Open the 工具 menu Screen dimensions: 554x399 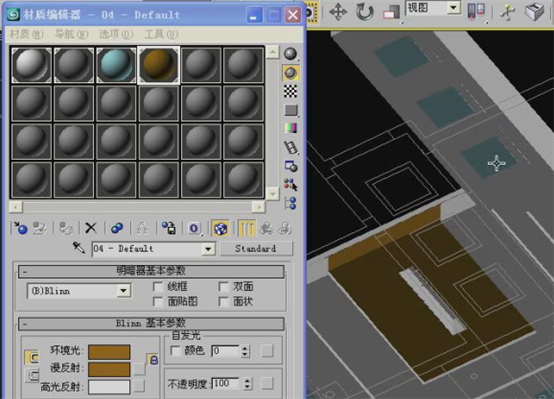(161, 34)
